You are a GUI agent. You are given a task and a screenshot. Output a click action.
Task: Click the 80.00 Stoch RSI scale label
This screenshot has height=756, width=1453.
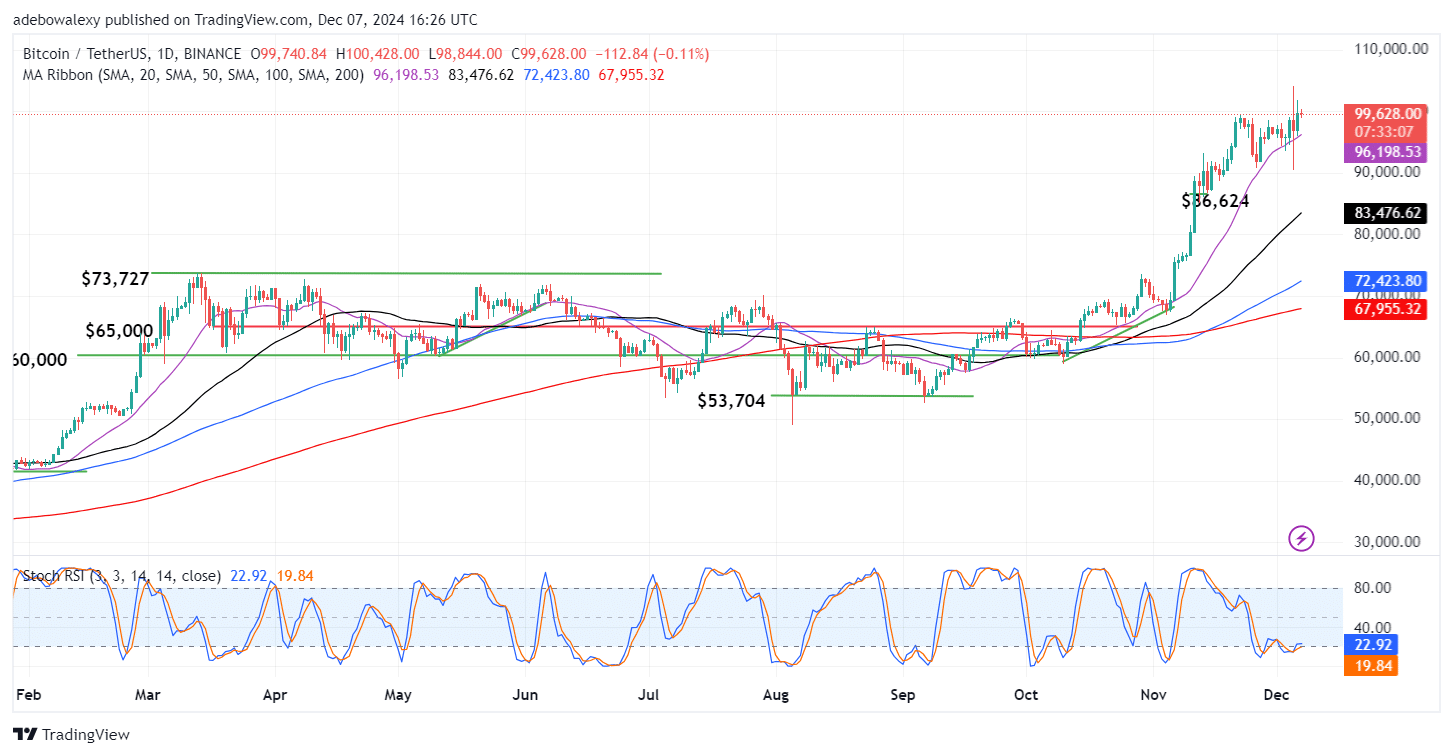1372,588
